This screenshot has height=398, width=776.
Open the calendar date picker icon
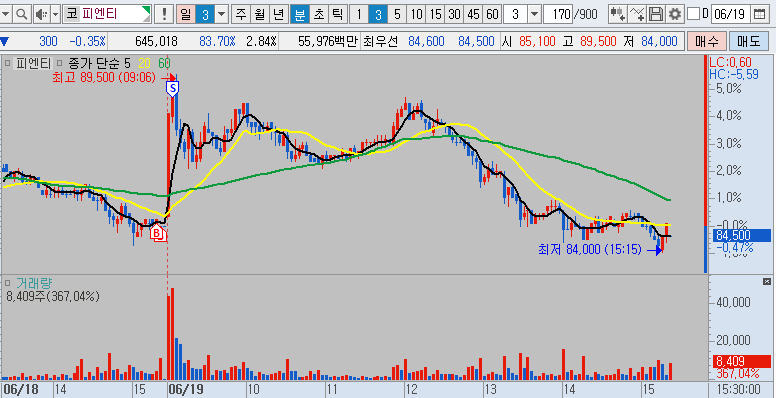pyautogui.click(x=759, y=14)
